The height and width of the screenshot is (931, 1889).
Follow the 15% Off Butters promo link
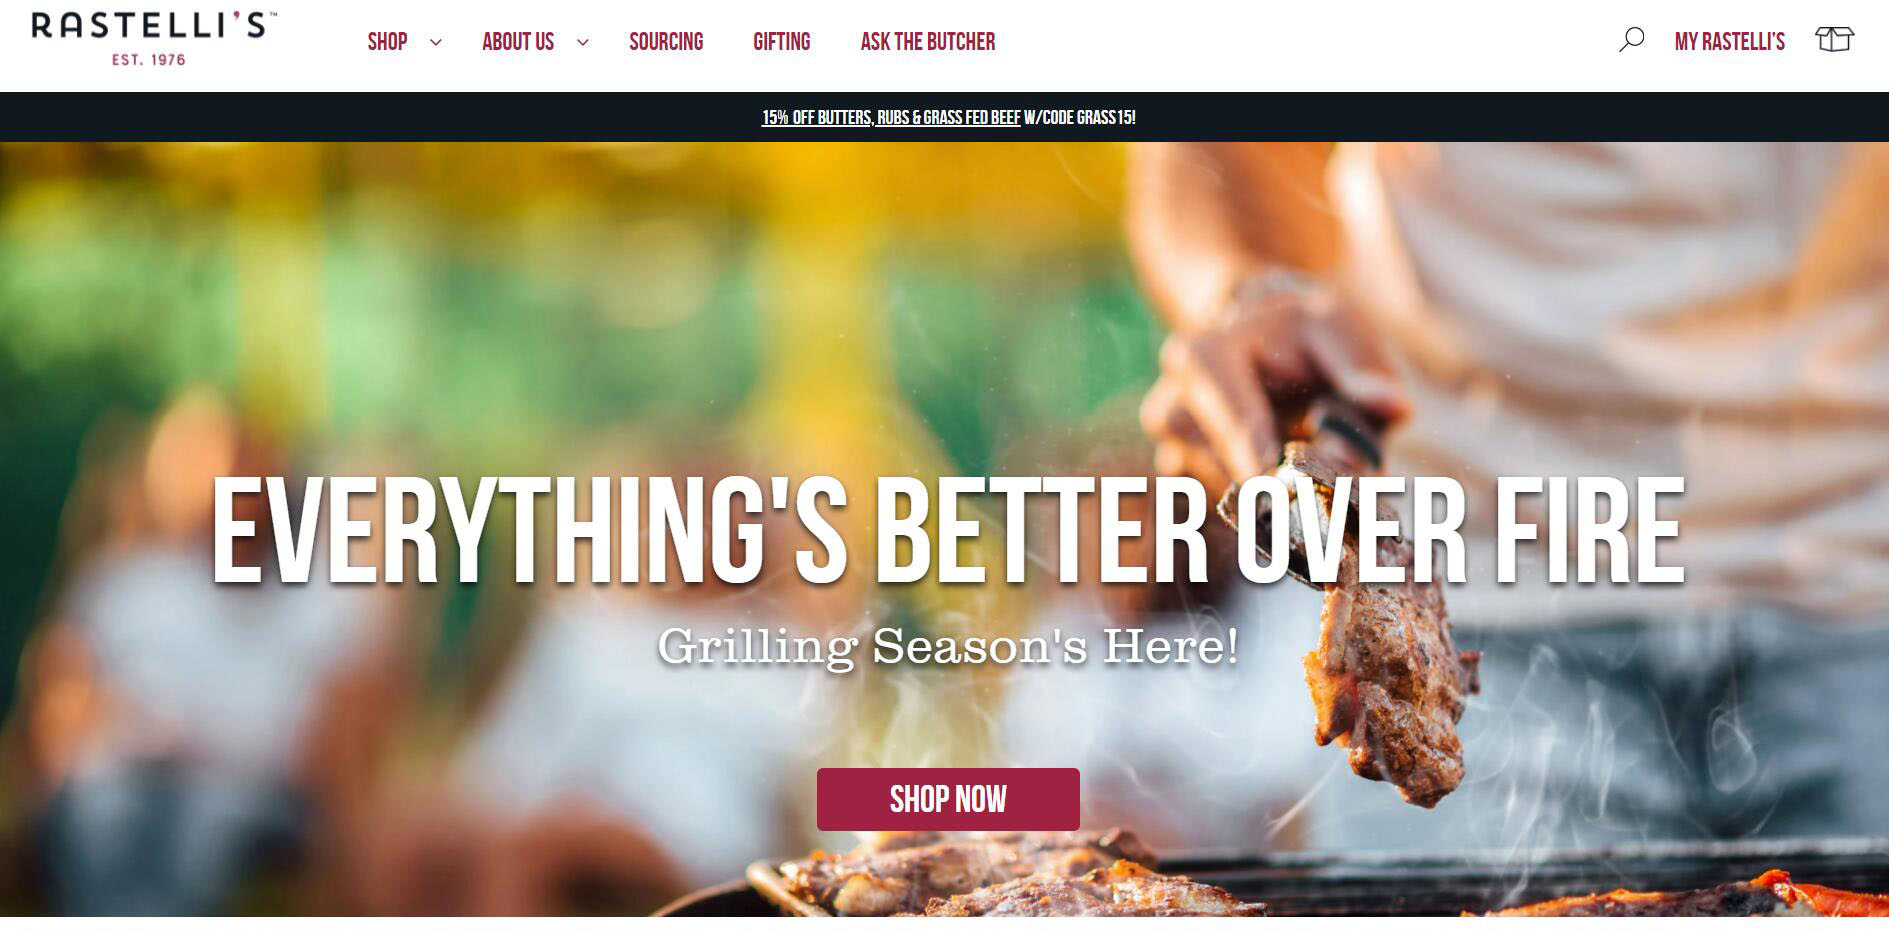click(817, 118)
